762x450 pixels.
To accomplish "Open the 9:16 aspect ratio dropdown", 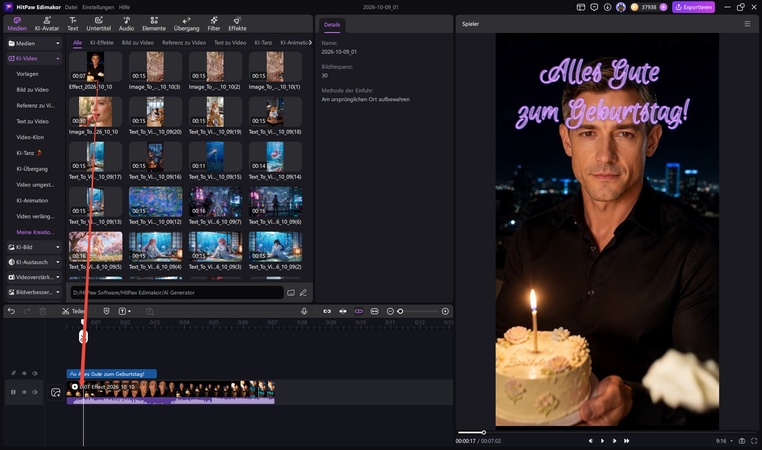I will coord(724,441).
